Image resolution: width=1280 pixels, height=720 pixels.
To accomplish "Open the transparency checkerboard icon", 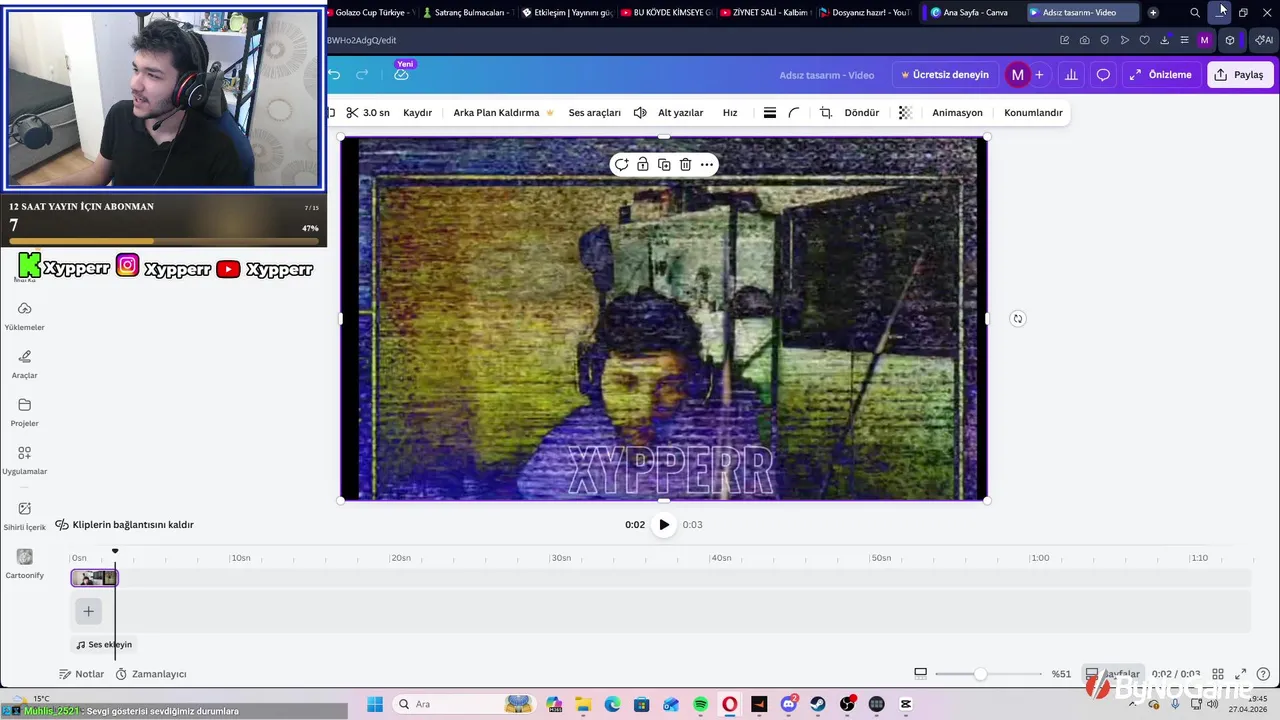I will [x=905, y=113].
